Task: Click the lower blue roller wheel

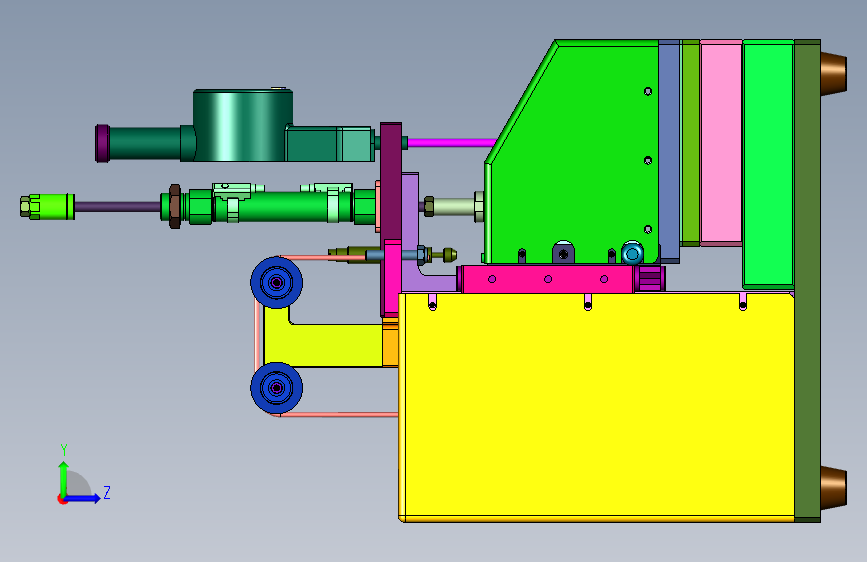Action: (276, 388)
